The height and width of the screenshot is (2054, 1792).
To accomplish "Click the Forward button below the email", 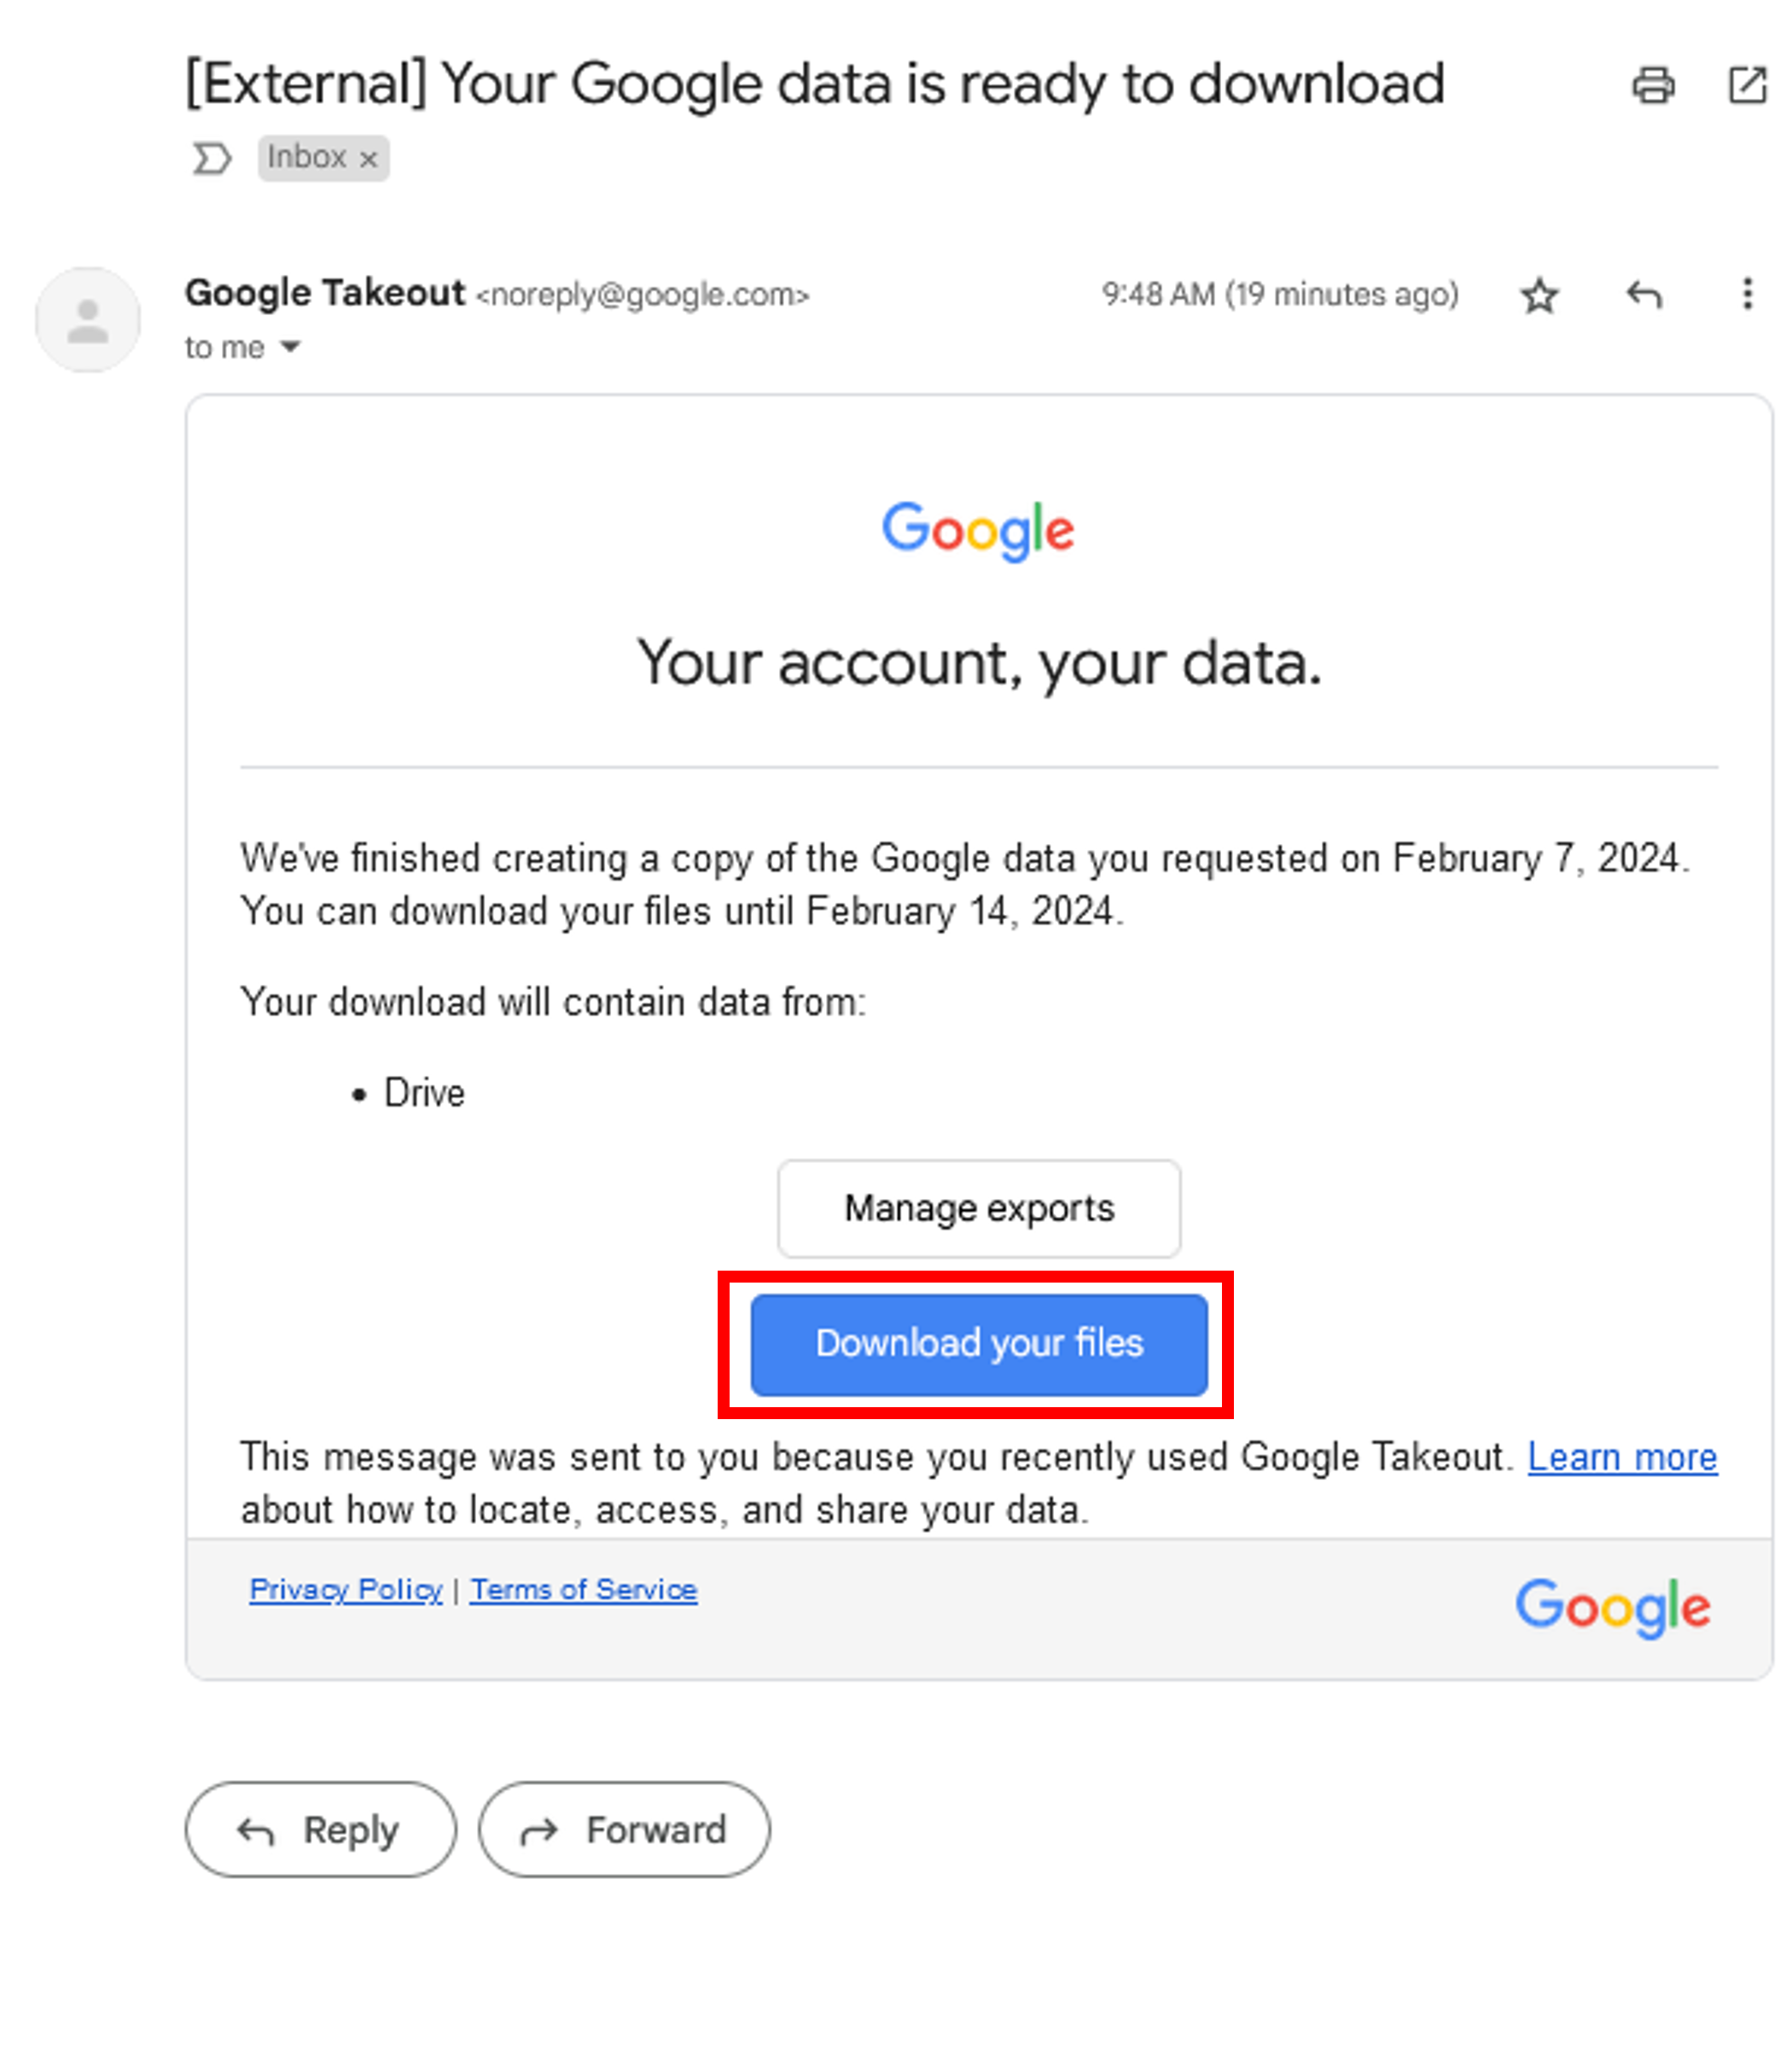I will pos(624,1829).
